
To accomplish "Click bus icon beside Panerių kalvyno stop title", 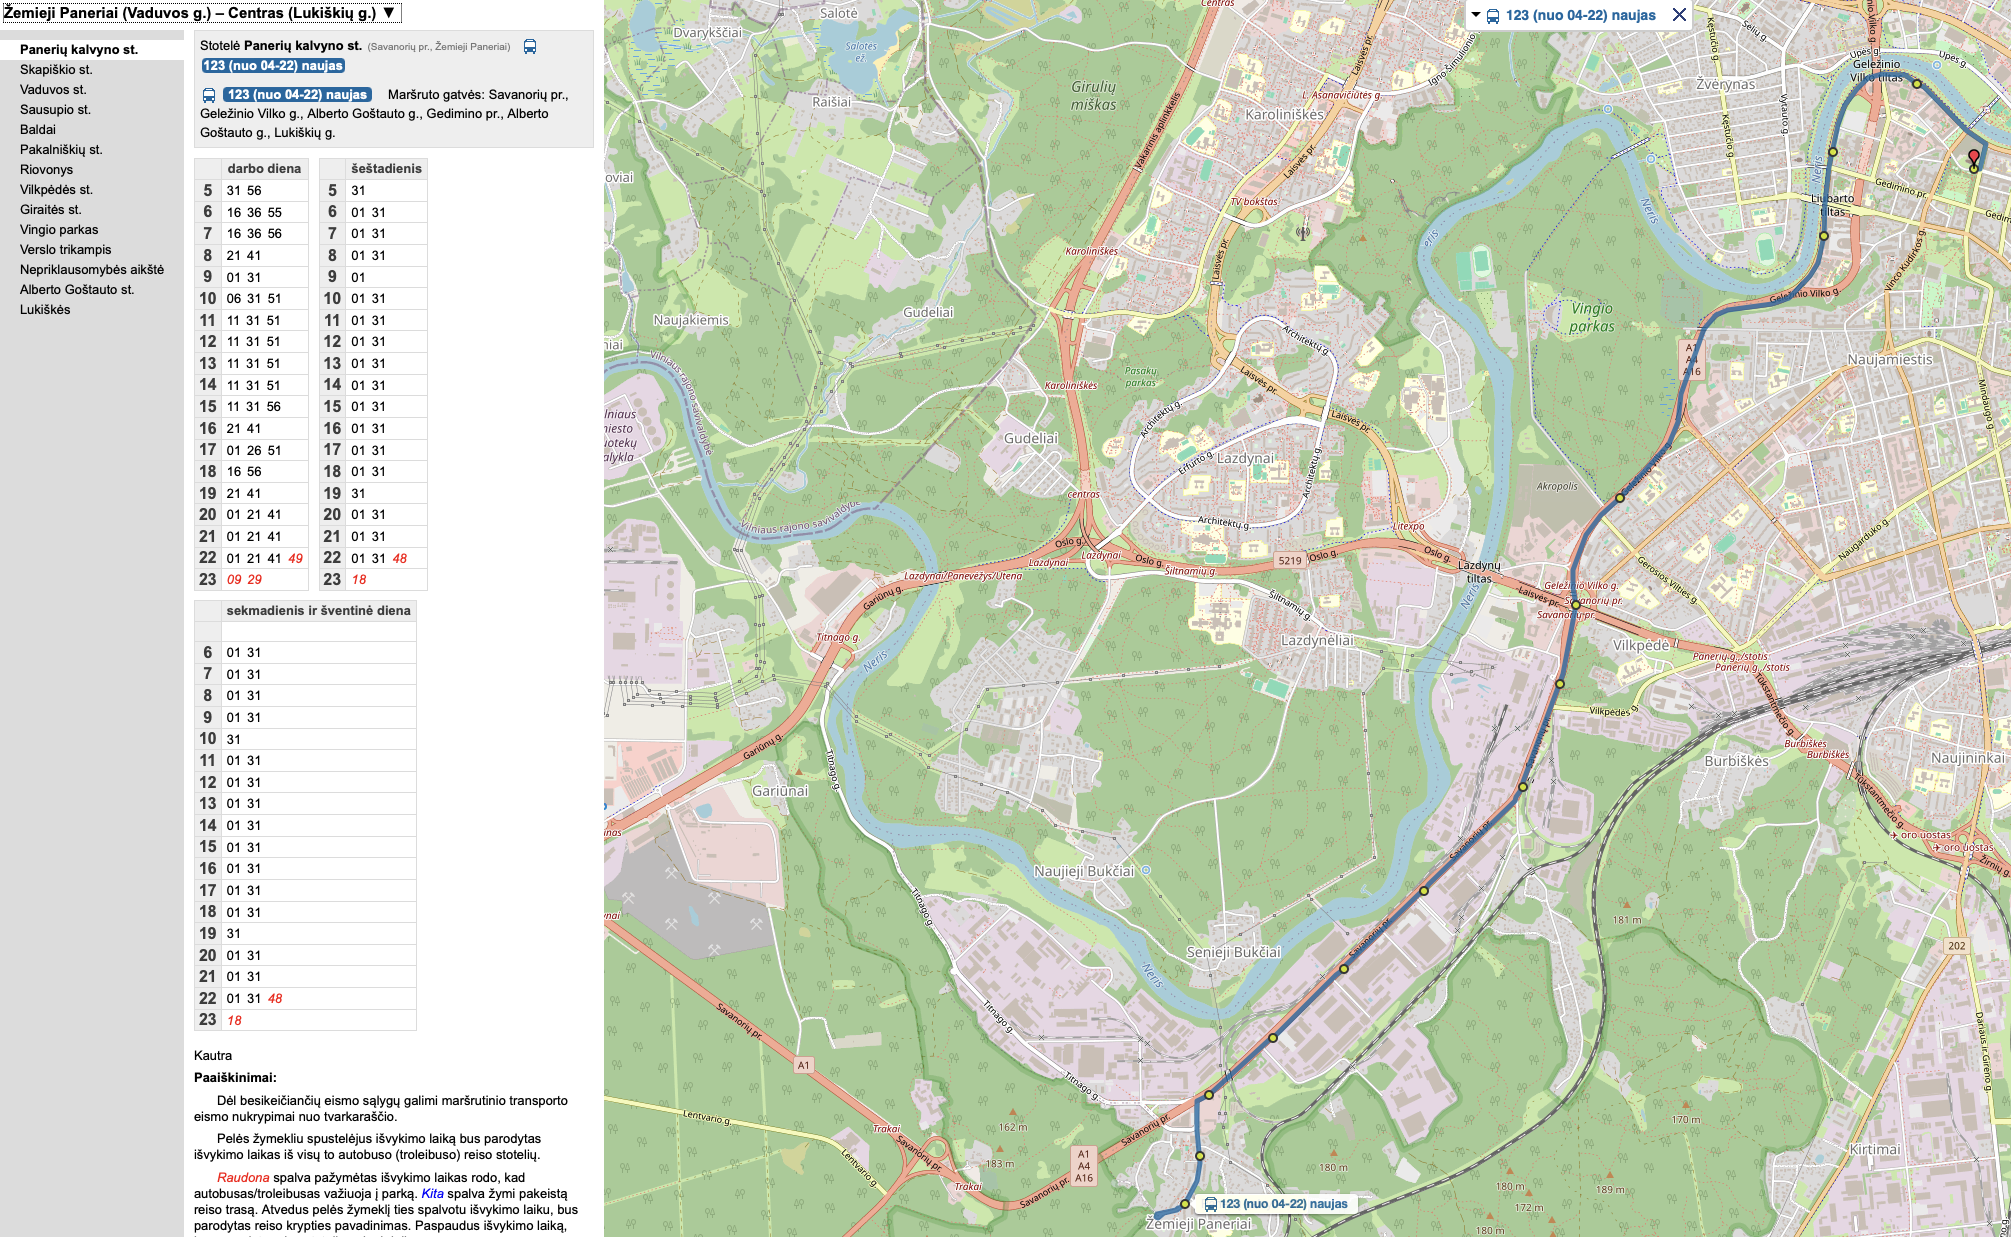I will click(530, 46).
